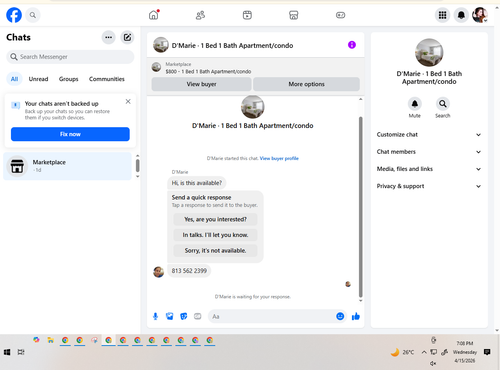This screenshot has width=500, height=370.
Task: Open the account profile picture menu
Action: pos(480,15)
